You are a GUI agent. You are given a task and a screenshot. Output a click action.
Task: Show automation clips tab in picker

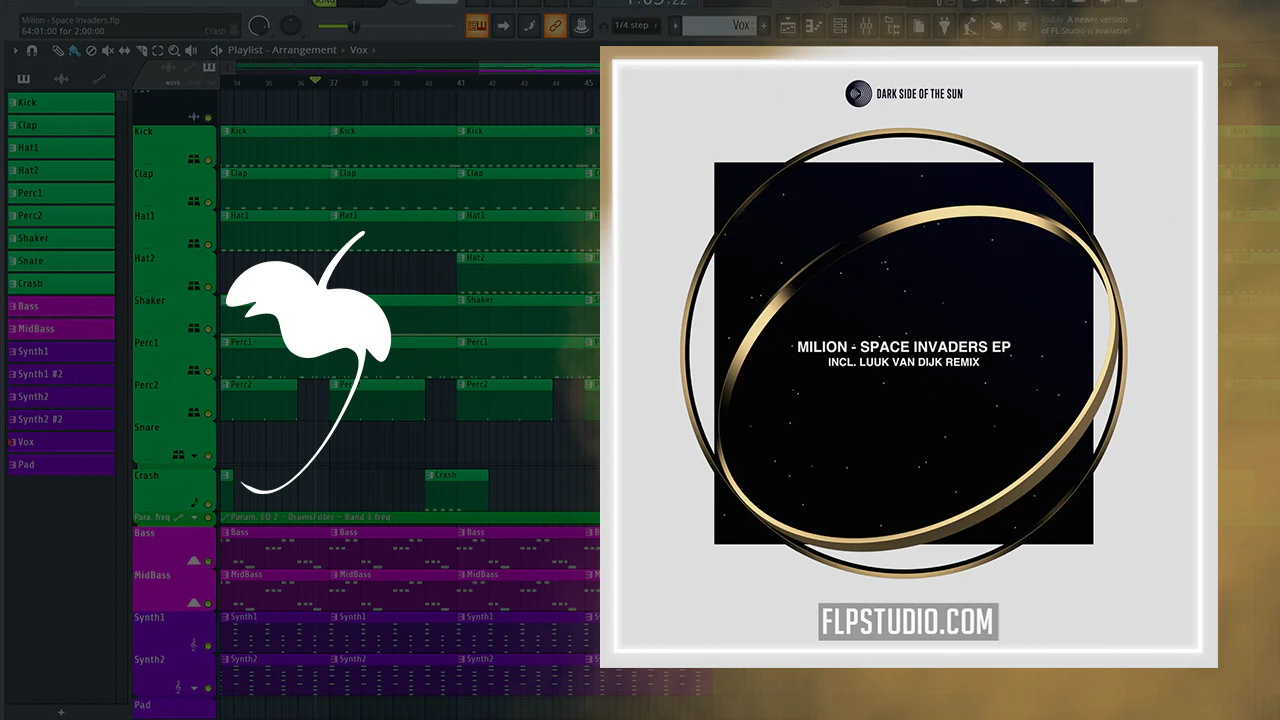[x=99, y=79]
